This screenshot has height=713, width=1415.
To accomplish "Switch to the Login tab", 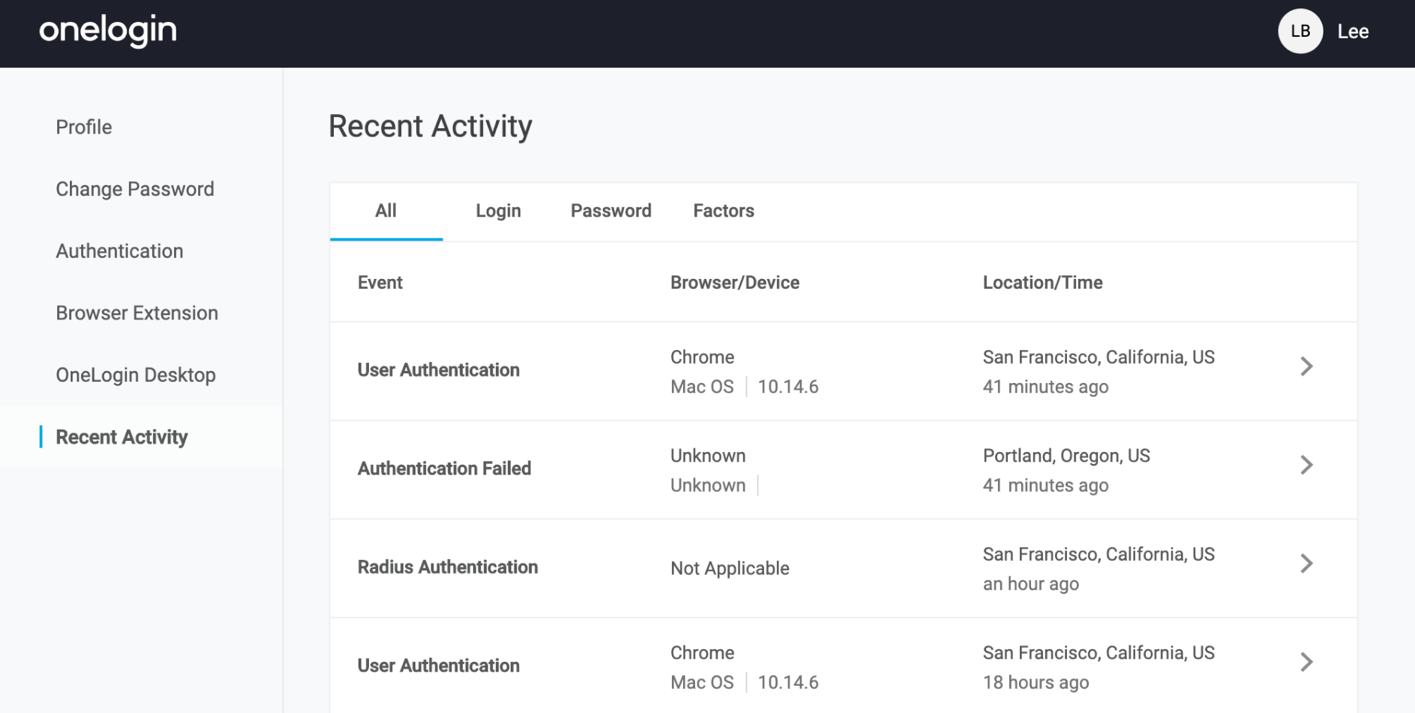I will click(x=498, y=211).
